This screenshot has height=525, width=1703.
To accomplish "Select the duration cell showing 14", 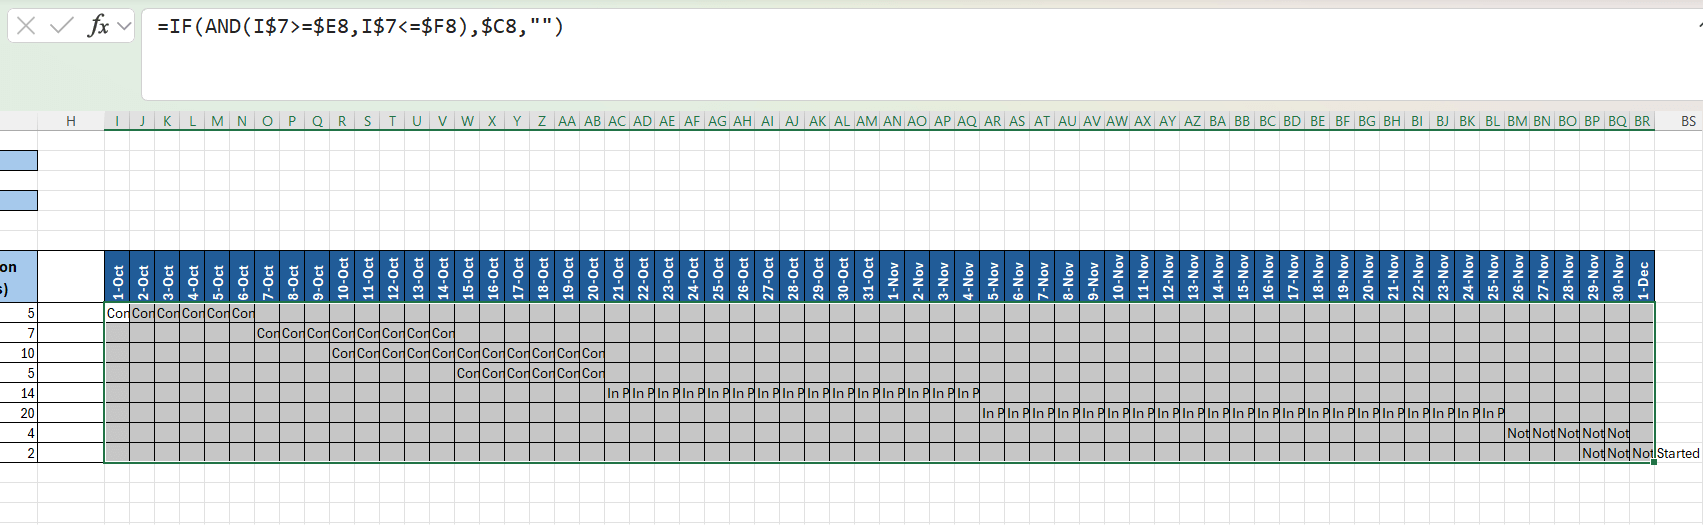I will [19, 393].
